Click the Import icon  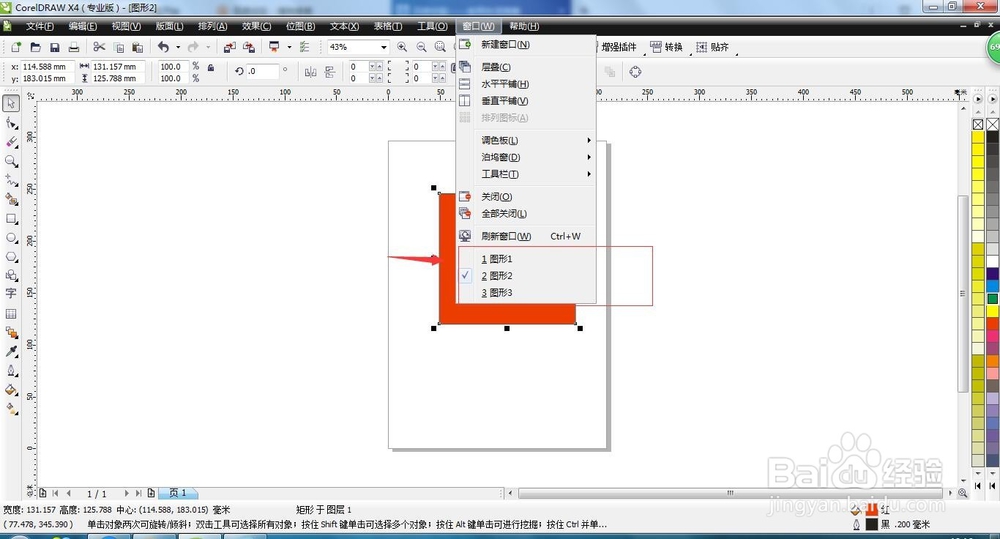coord(230,47)
